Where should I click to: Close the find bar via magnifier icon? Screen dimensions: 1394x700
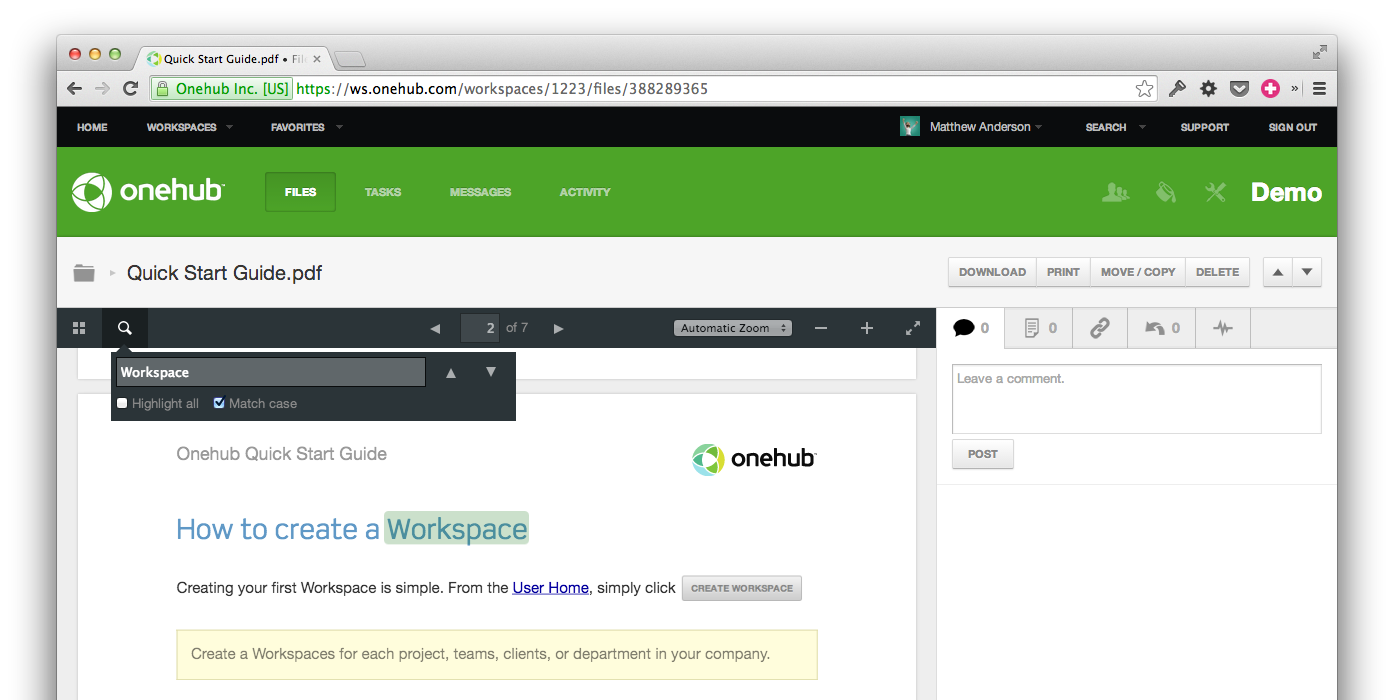125,328
